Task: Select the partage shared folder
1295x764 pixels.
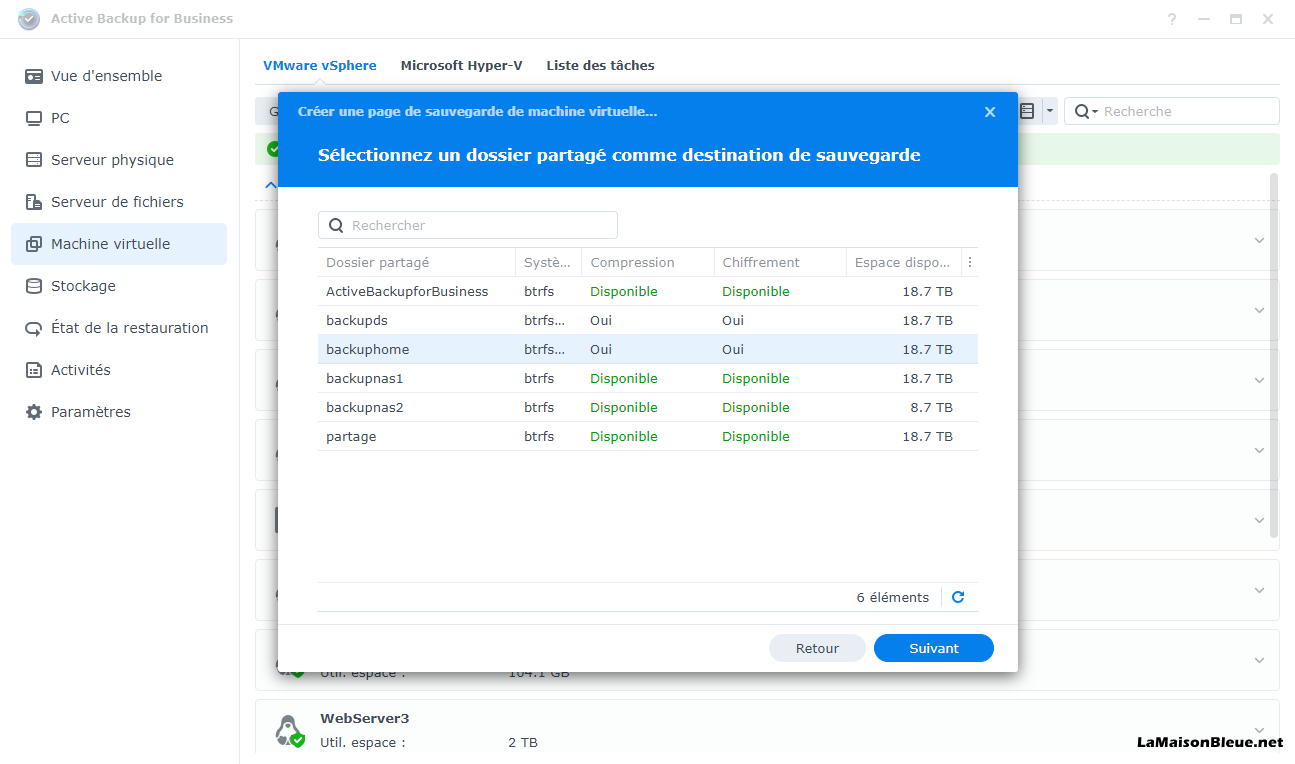Action: [648, 436]
